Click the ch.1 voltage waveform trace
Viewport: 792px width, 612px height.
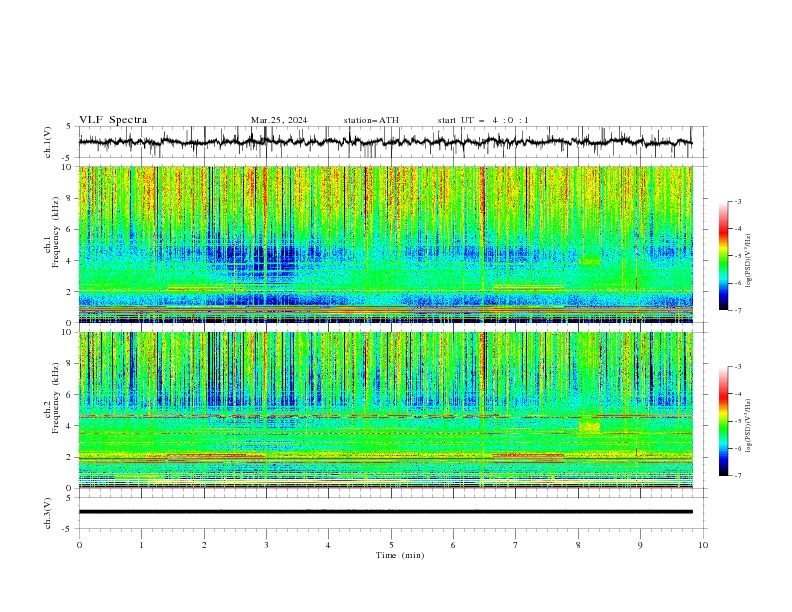(x=385, y=142)
